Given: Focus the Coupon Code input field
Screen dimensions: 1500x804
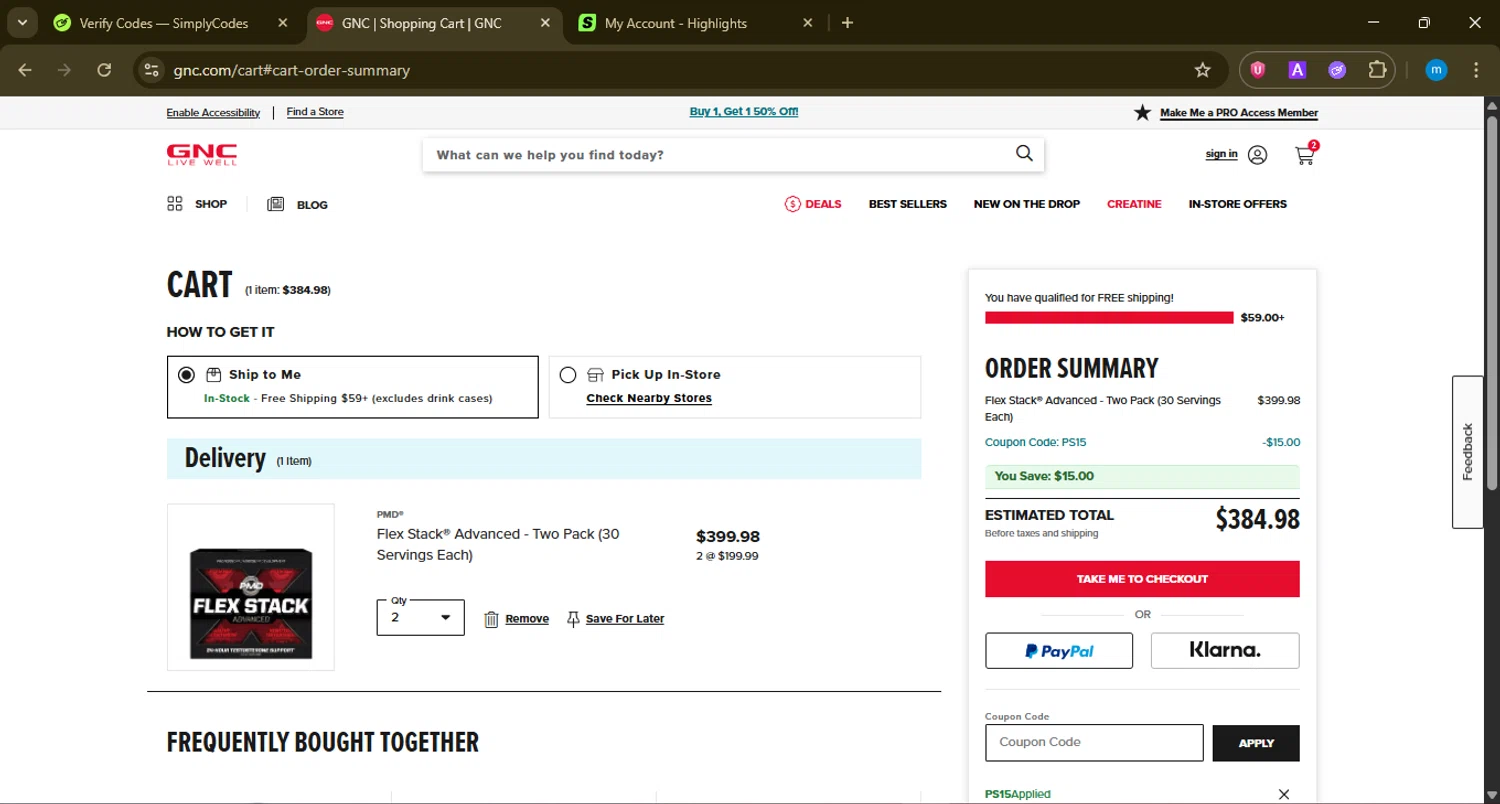Looking at the screenshot, I should tap(1094, 743).
